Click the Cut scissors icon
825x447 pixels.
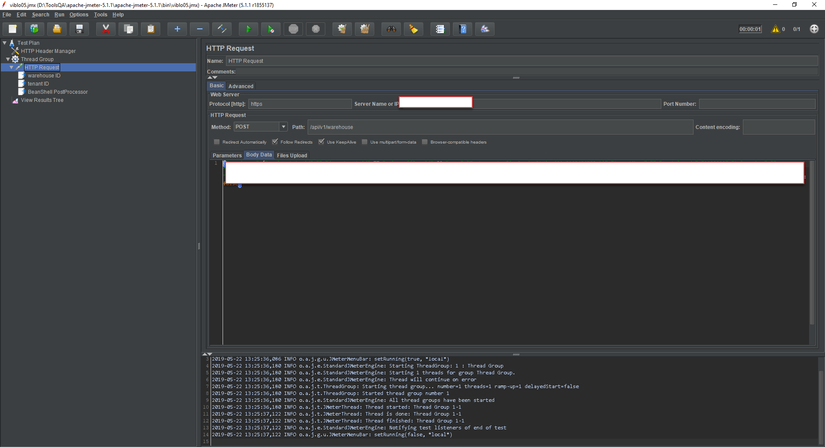coord(105,29)
